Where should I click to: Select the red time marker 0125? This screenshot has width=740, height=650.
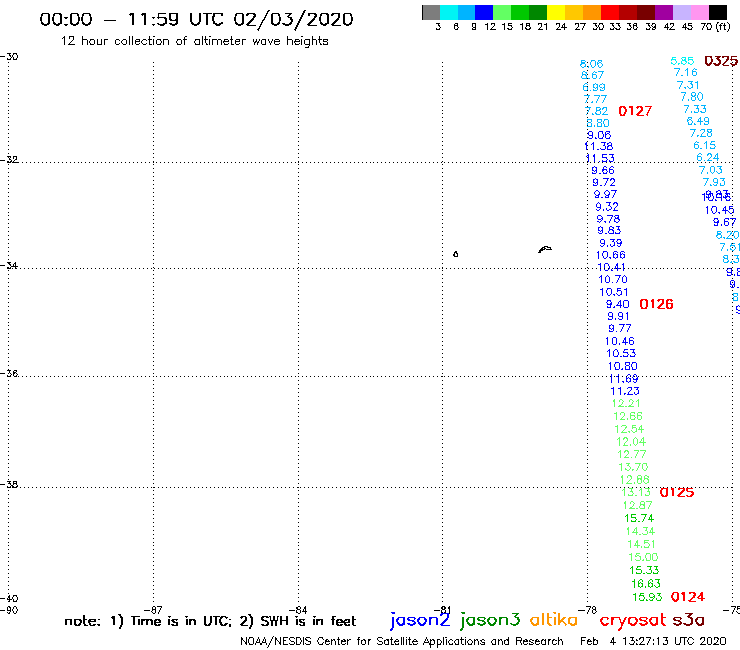677,493
